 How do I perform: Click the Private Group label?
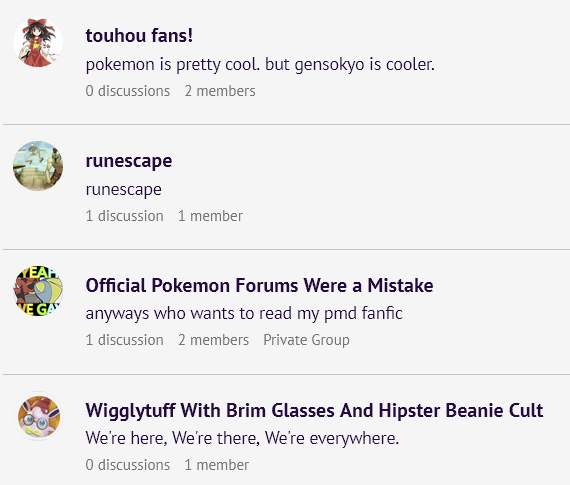click(x=306, y=340)
